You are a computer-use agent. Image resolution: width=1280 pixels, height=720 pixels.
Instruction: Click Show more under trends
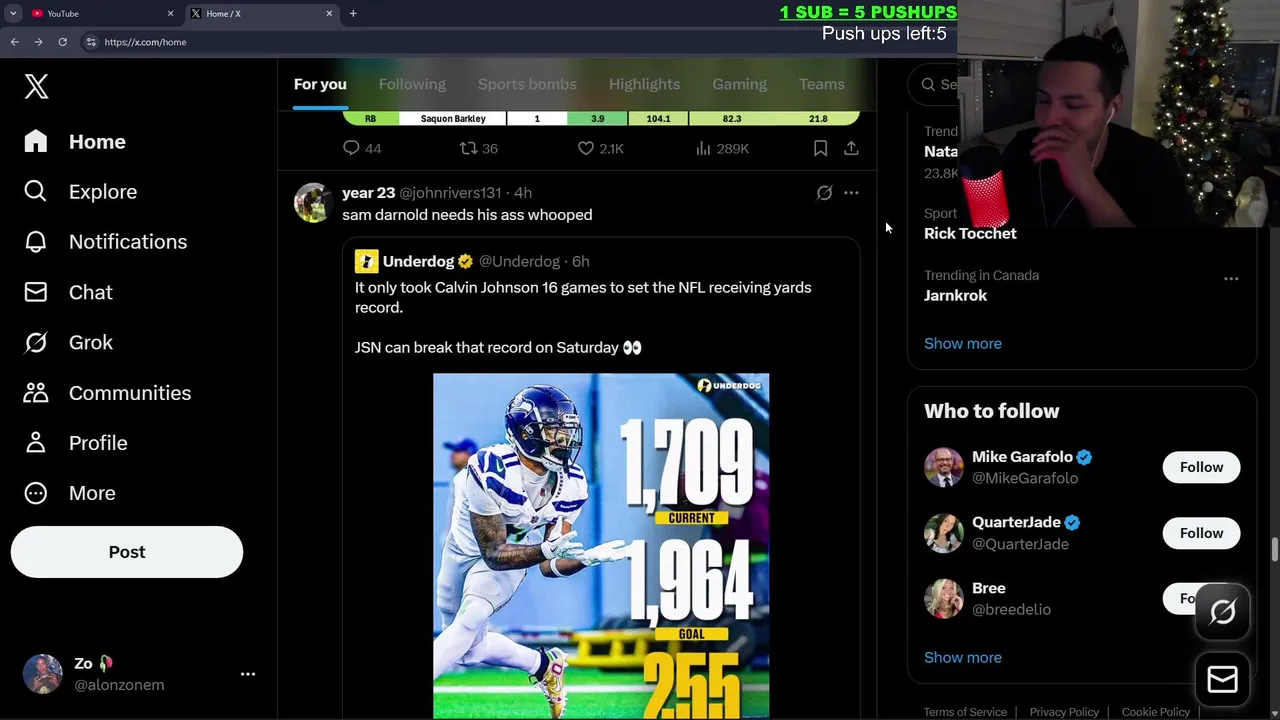pos(962,343)
